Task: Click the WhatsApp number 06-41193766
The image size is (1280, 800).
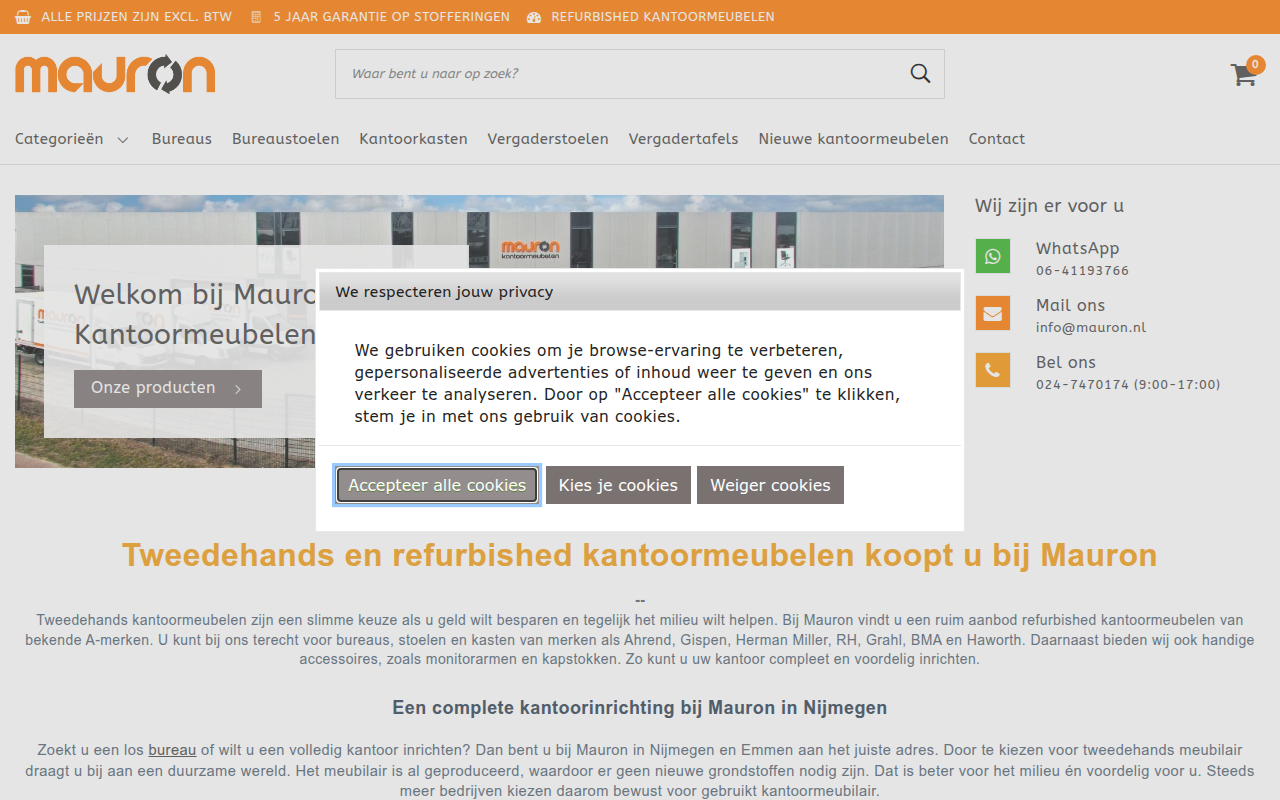Action: coord(1083,271)
